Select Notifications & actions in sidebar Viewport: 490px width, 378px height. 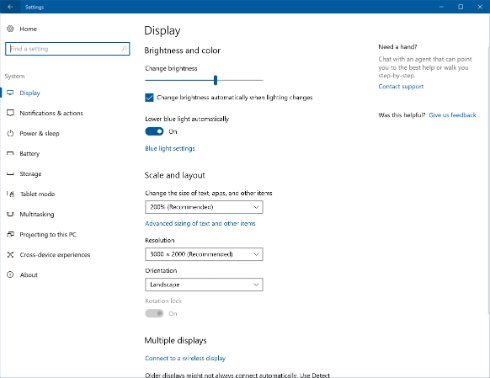tap(51, 113)
